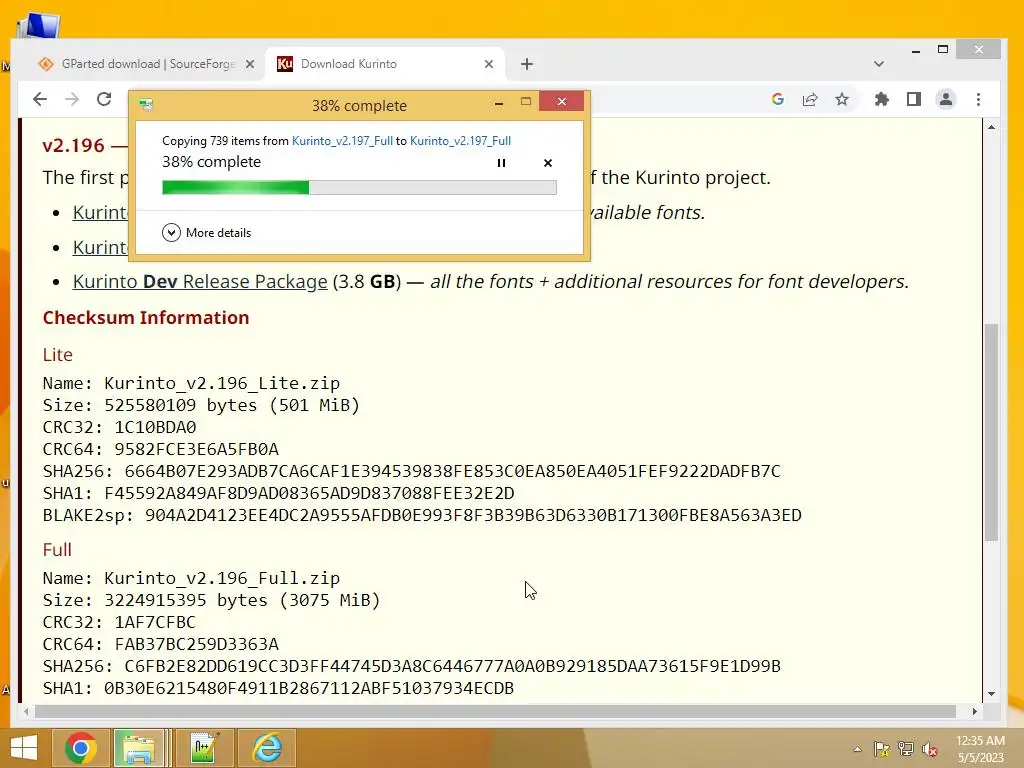Screen dimensions: 1024x768
Task: Open the notepad app on taskbar
Action: pyautogui.click(x=204, y=748)
